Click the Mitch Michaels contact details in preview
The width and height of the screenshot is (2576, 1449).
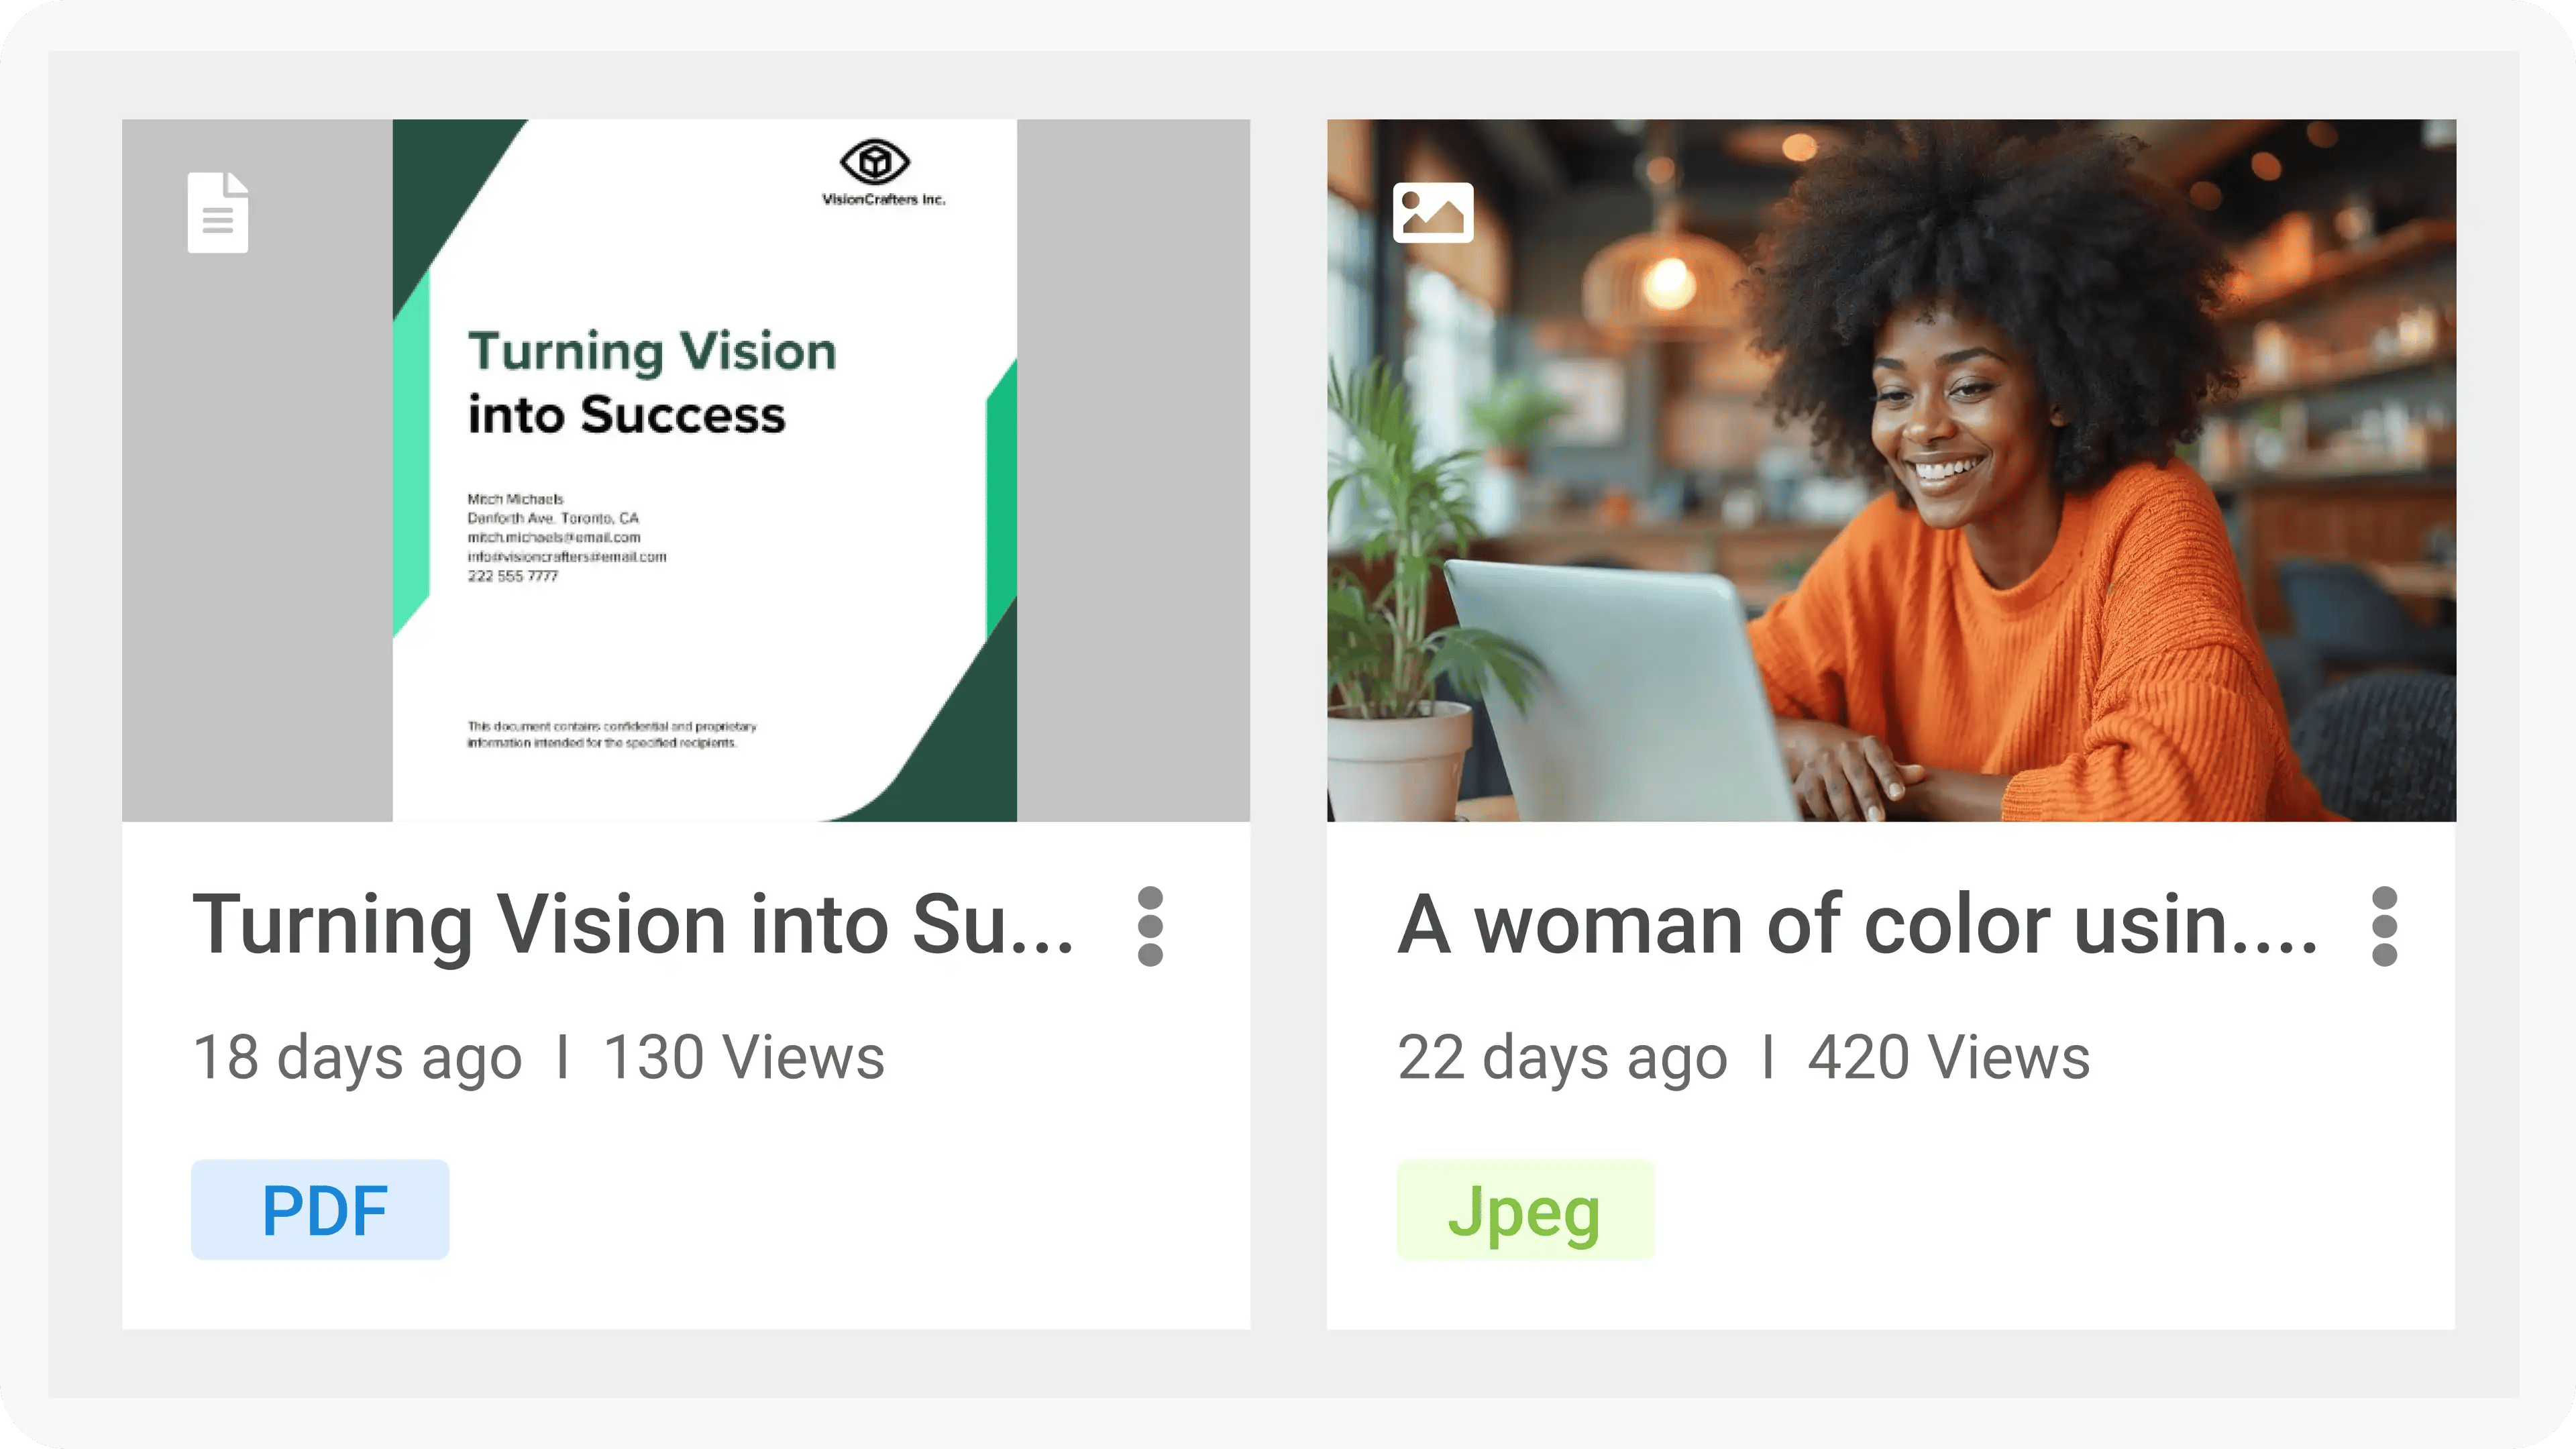click(565, 537)
